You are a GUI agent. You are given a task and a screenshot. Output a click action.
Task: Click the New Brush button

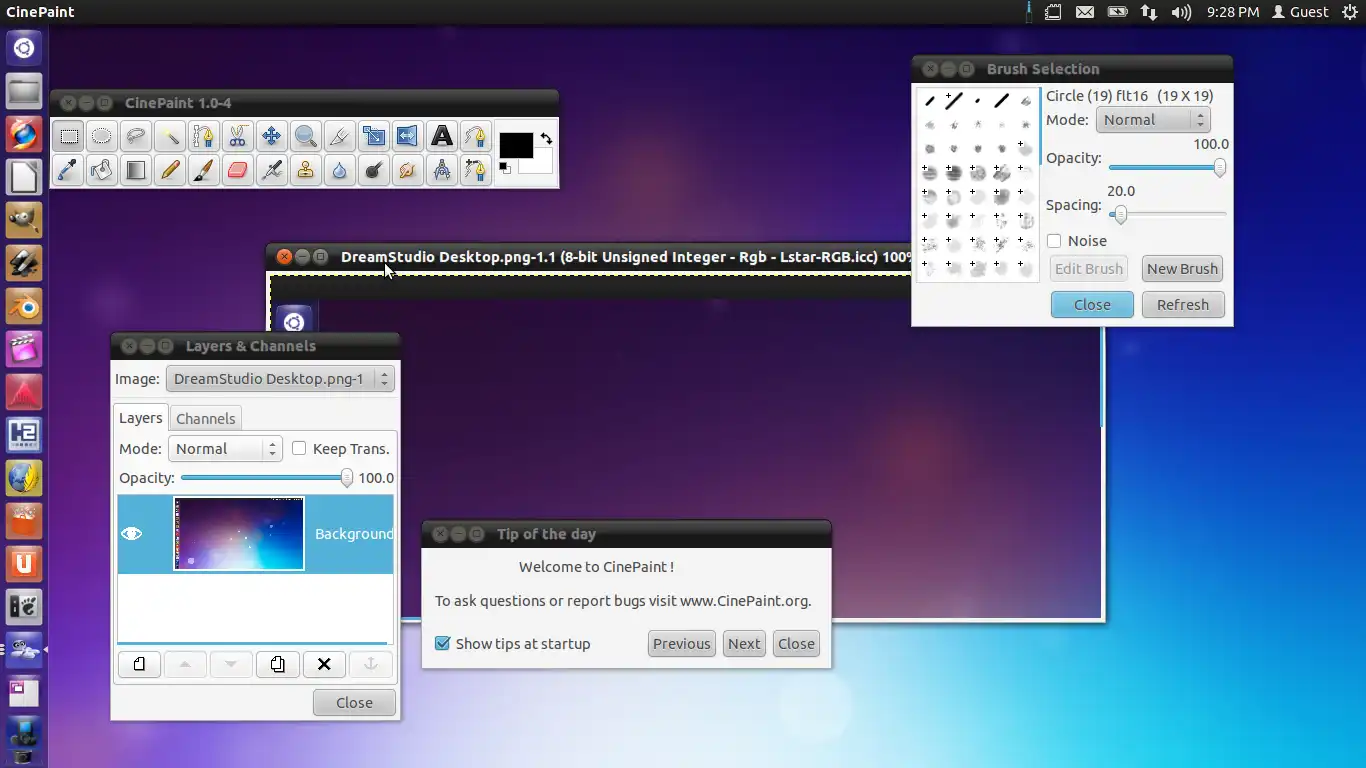coord(1182,269)
